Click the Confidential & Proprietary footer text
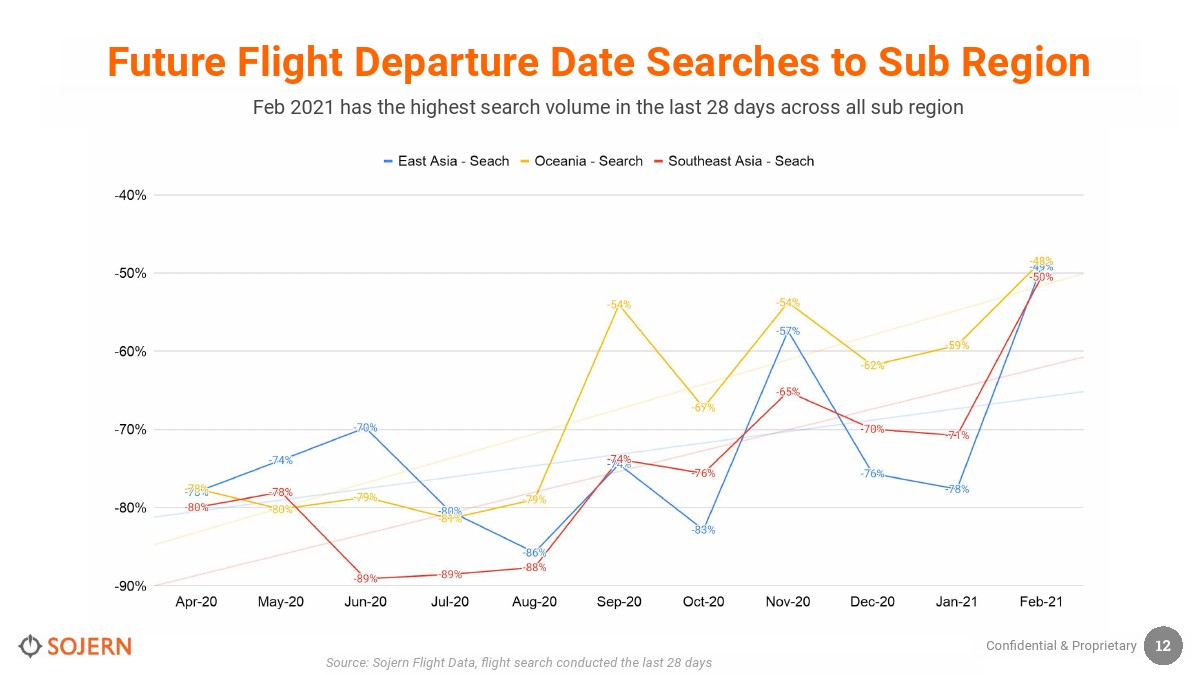This screenshot has width=1200, height=675. coord(1061,646)
